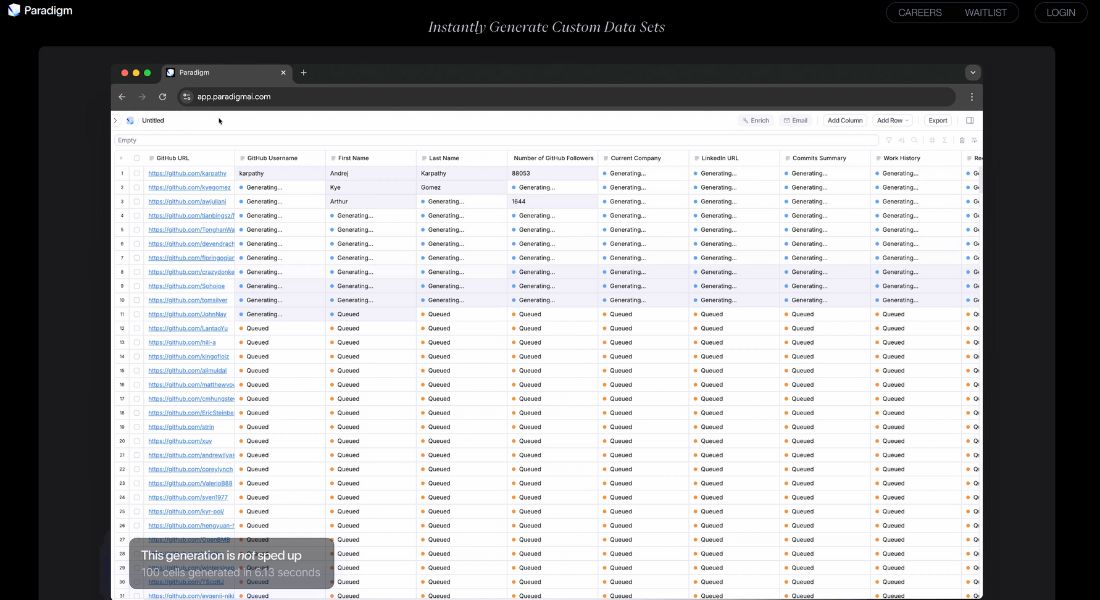Click the Untitled sheet title
Screen dimensions: 1100x600
pos(153,121)
